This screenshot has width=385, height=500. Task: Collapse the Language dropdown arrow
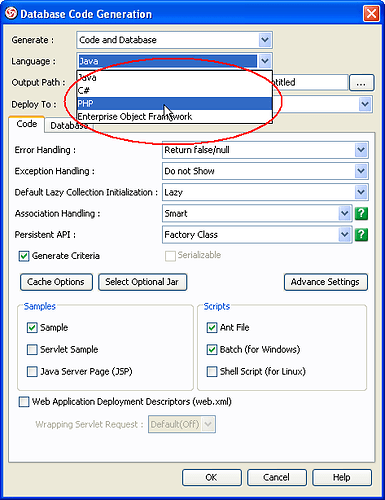tap(265, 61)
